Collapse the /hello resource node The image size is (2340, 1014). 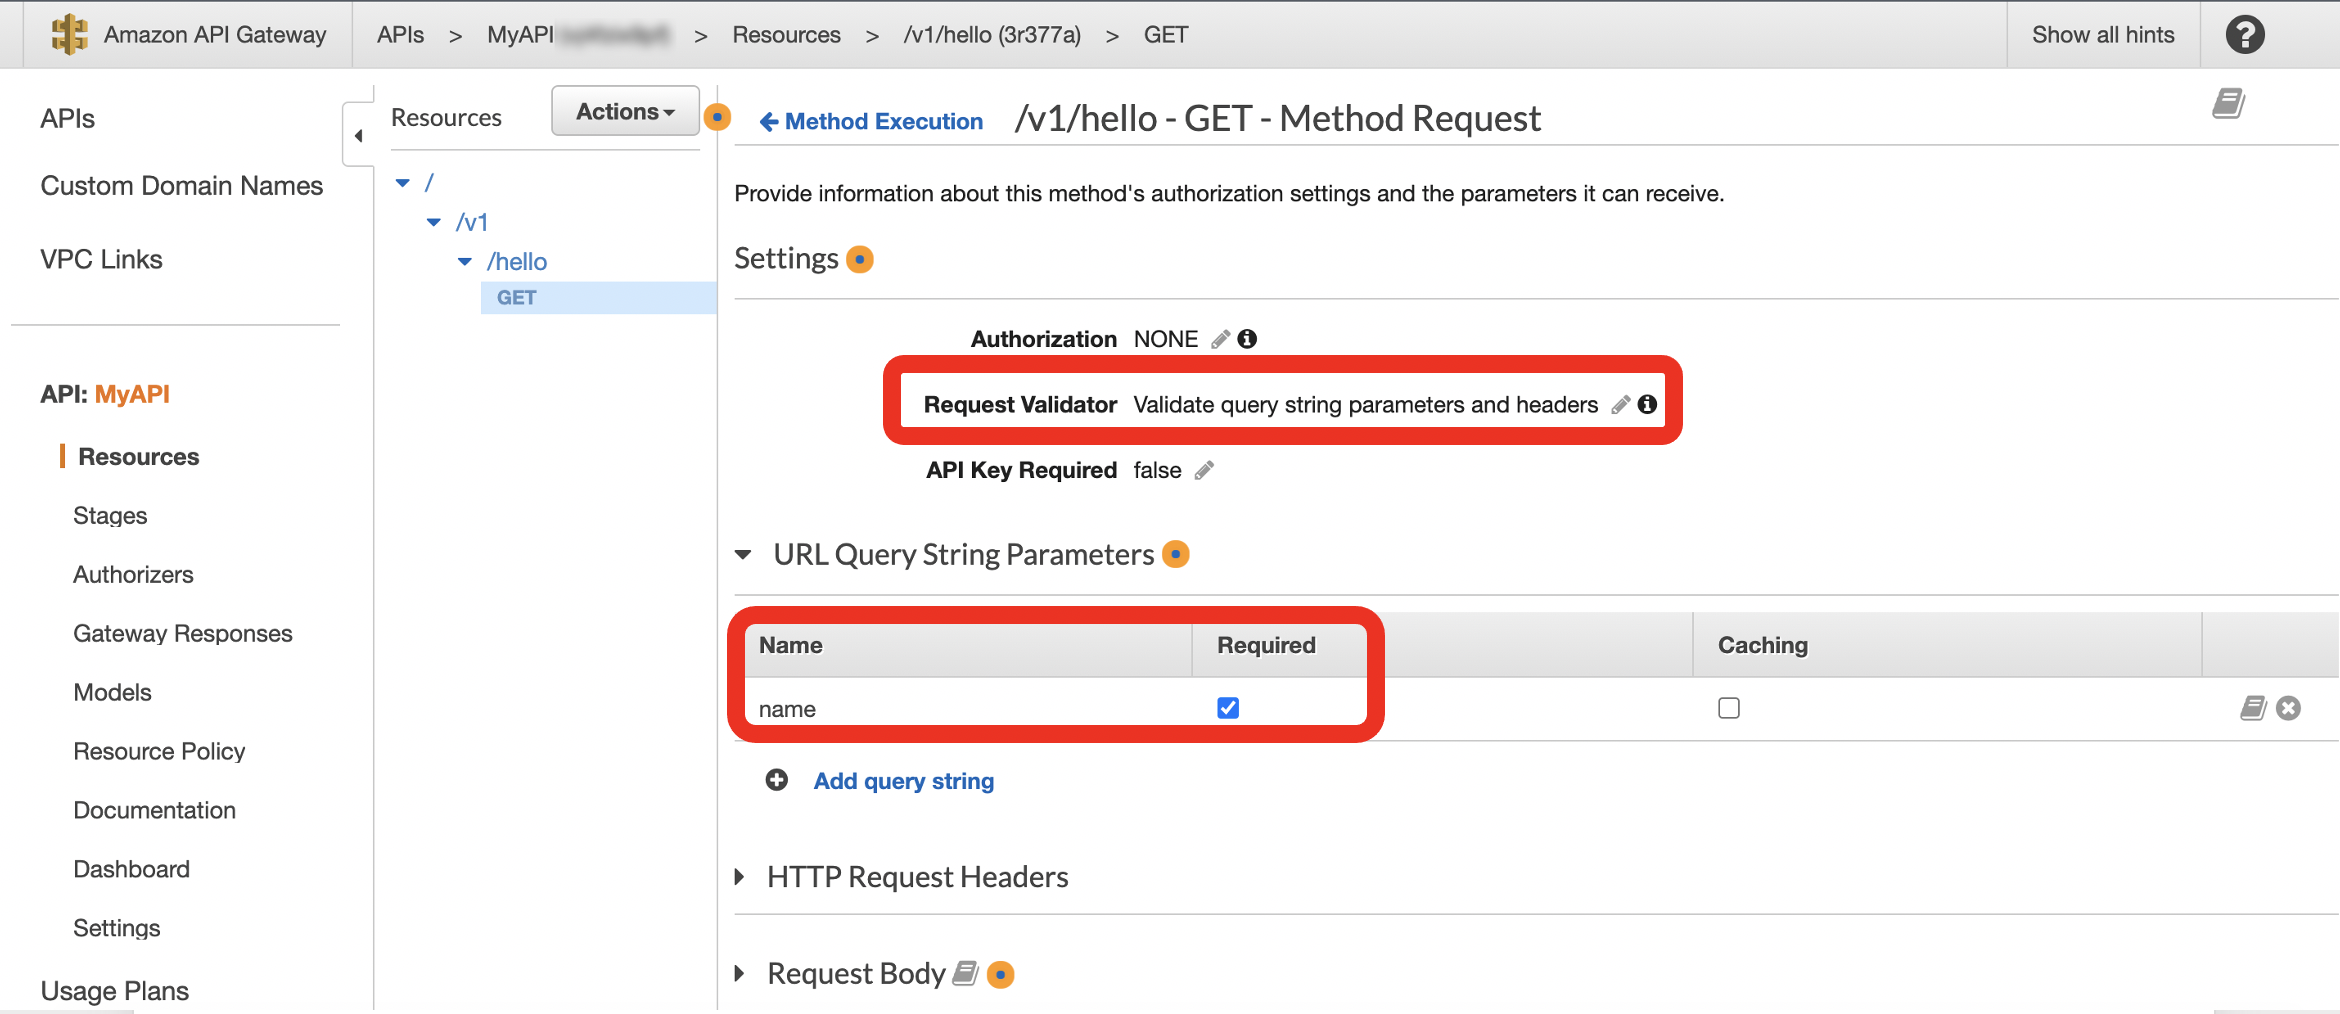(x=465, y=262)
